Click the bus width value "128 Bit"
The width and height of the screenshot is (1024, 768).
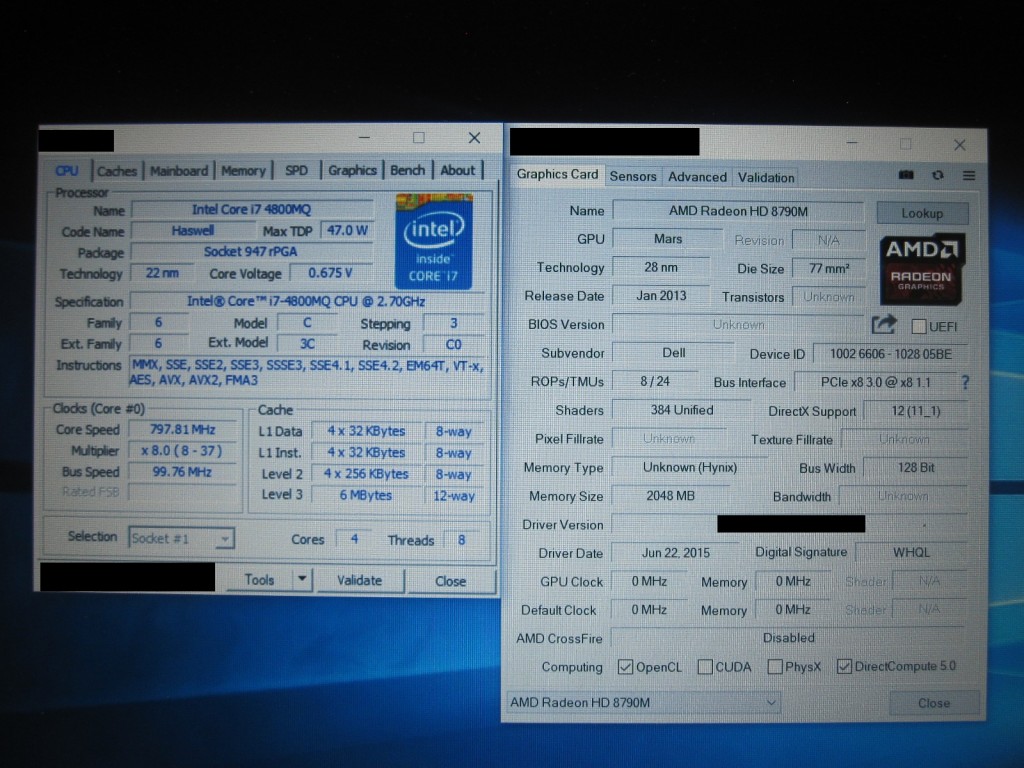[916, 468]
